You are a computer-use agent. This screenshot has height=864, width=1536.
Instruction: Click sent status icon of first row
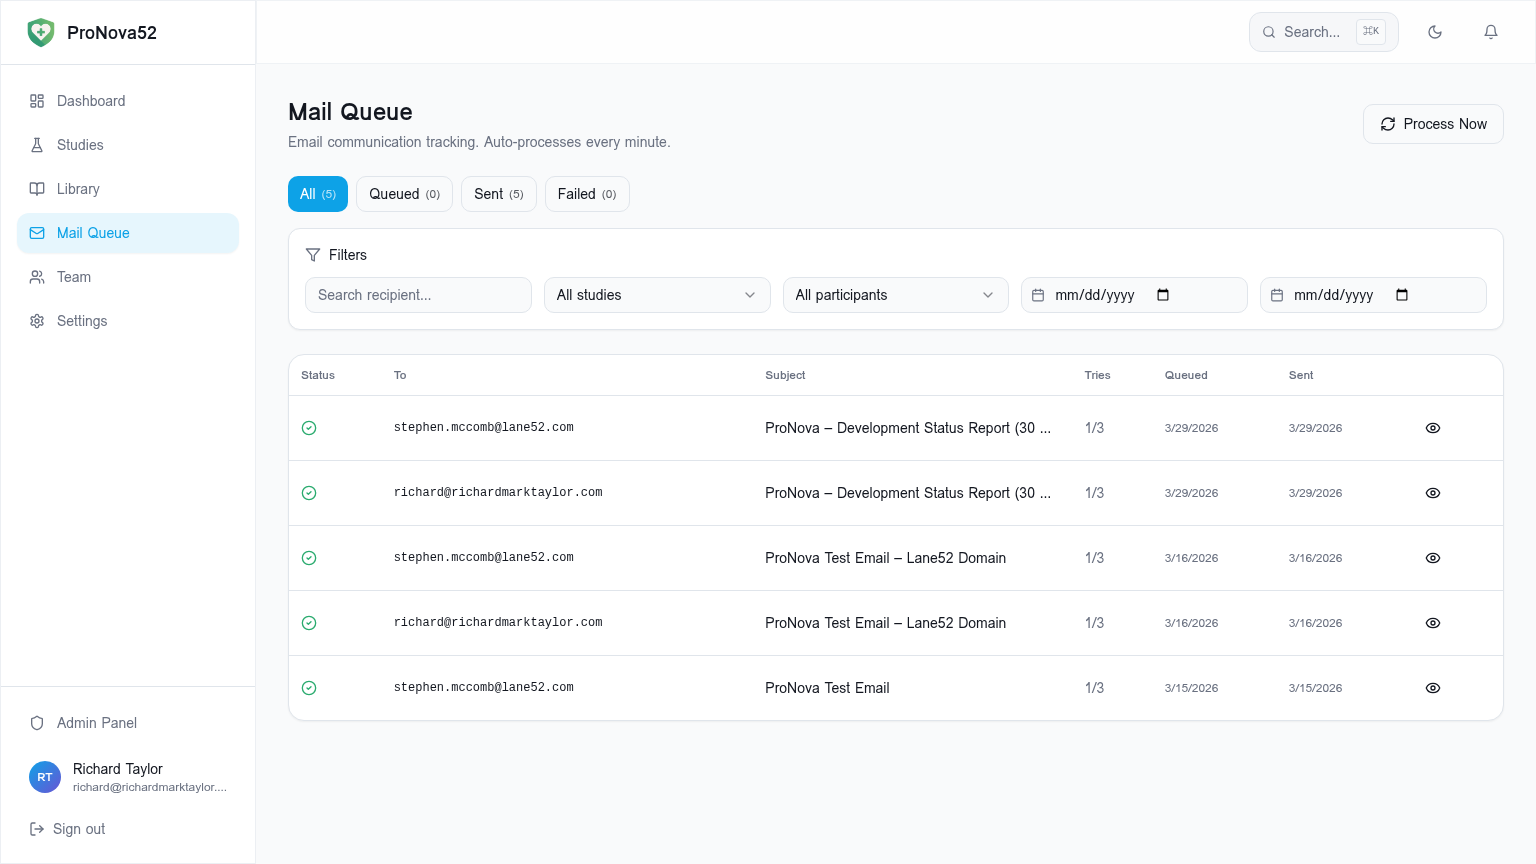[309, 428]
